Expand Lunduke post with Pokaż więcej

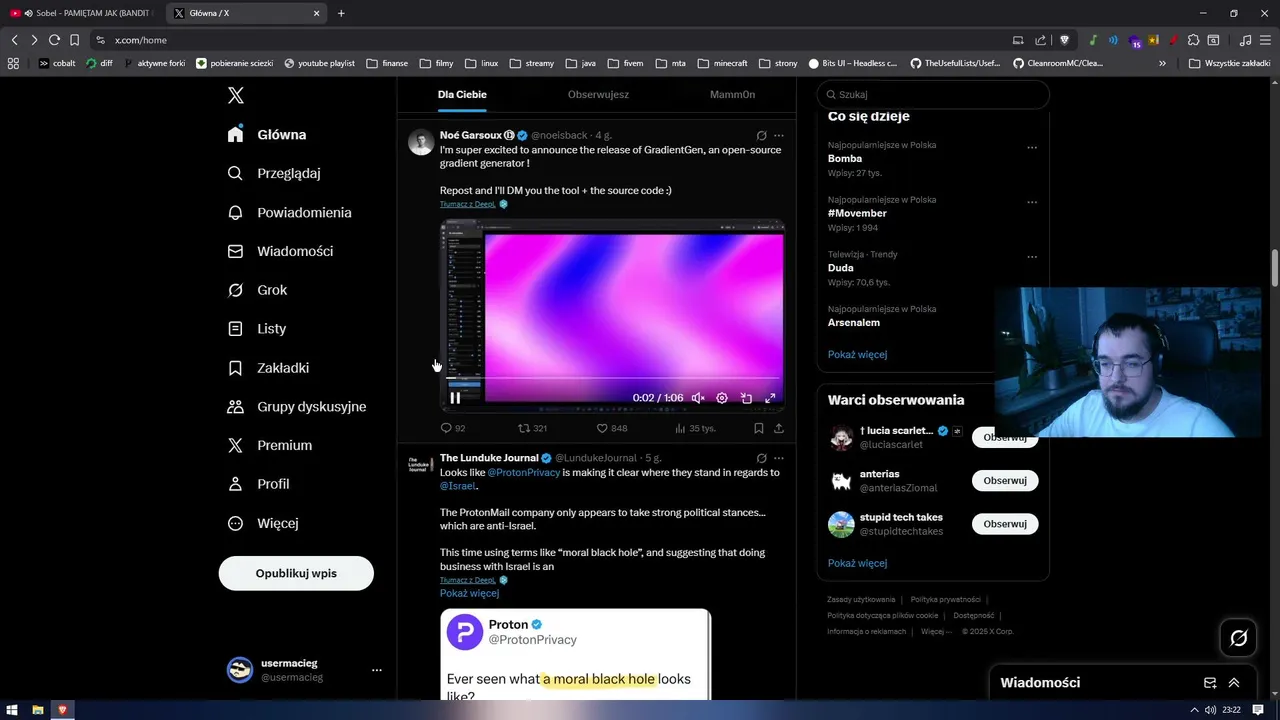(x=469, y=593)
